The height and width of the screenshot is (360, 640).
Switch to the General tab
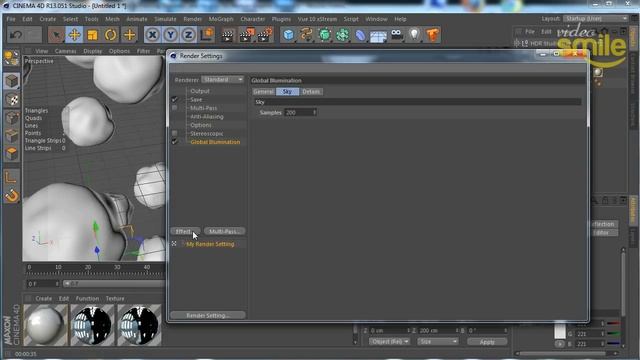(x=264, y=92)
